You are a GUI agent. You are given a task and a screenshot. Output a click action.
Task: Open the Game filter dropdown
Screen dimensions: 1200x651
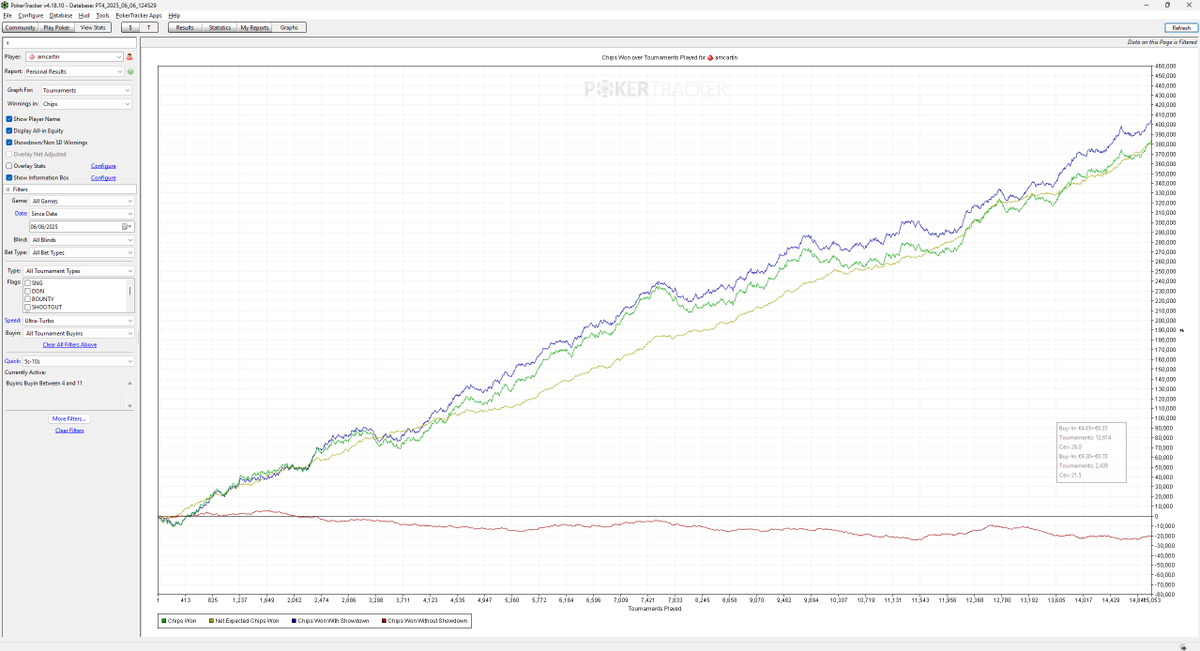pyautogui.click(x=82, y=201)
